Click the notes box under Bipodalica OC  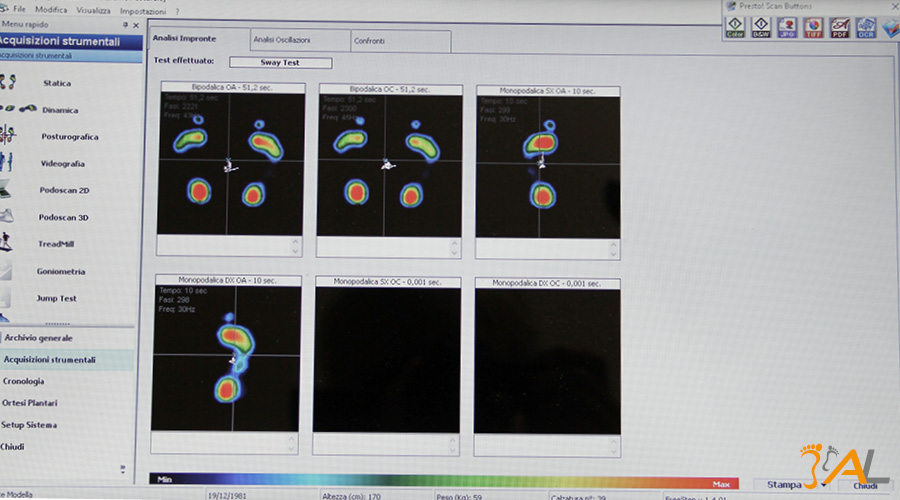pyautogui.click(x=389, y=247)
